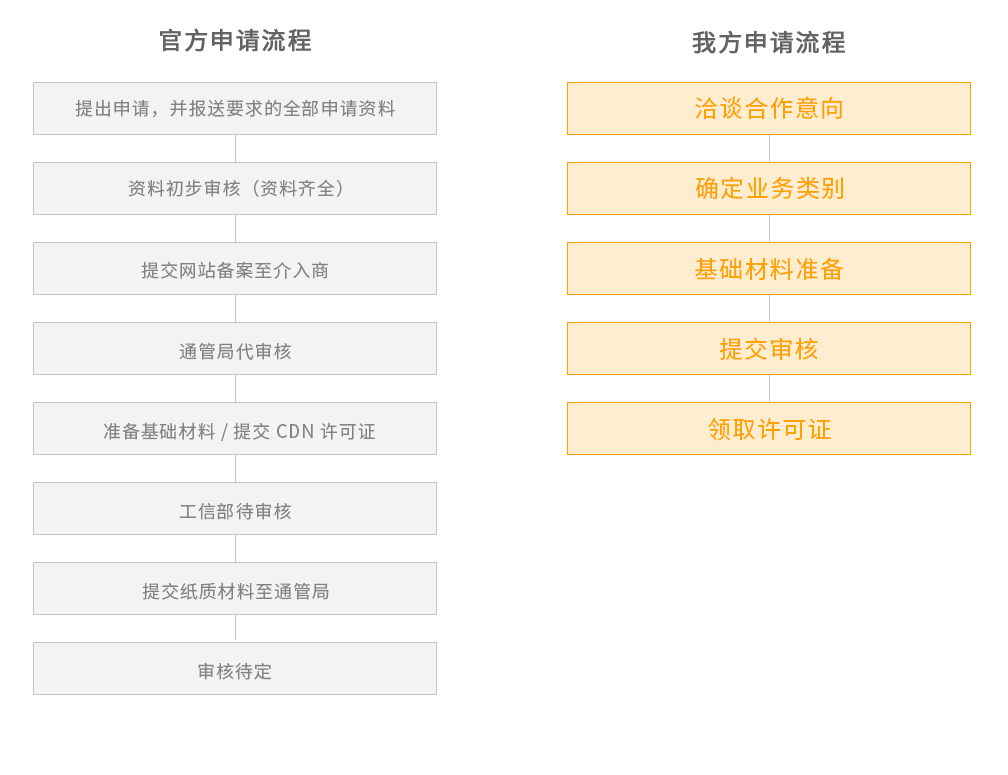Image resolution: width=1008 pixels, height=775 pixels.
Task: Click connector line between 洽谈合作意向 and 确定业务类别
Action: 769,148
